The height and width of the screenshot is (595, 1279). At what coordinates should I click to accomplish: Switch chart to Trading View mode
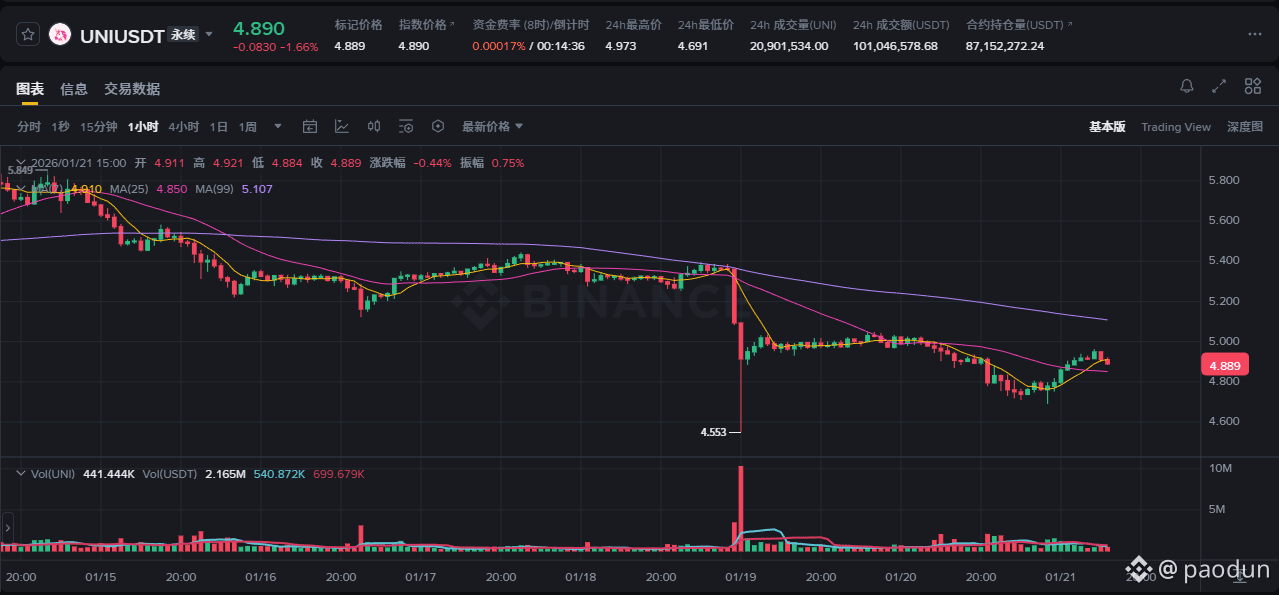click(x=1176, y=127)
